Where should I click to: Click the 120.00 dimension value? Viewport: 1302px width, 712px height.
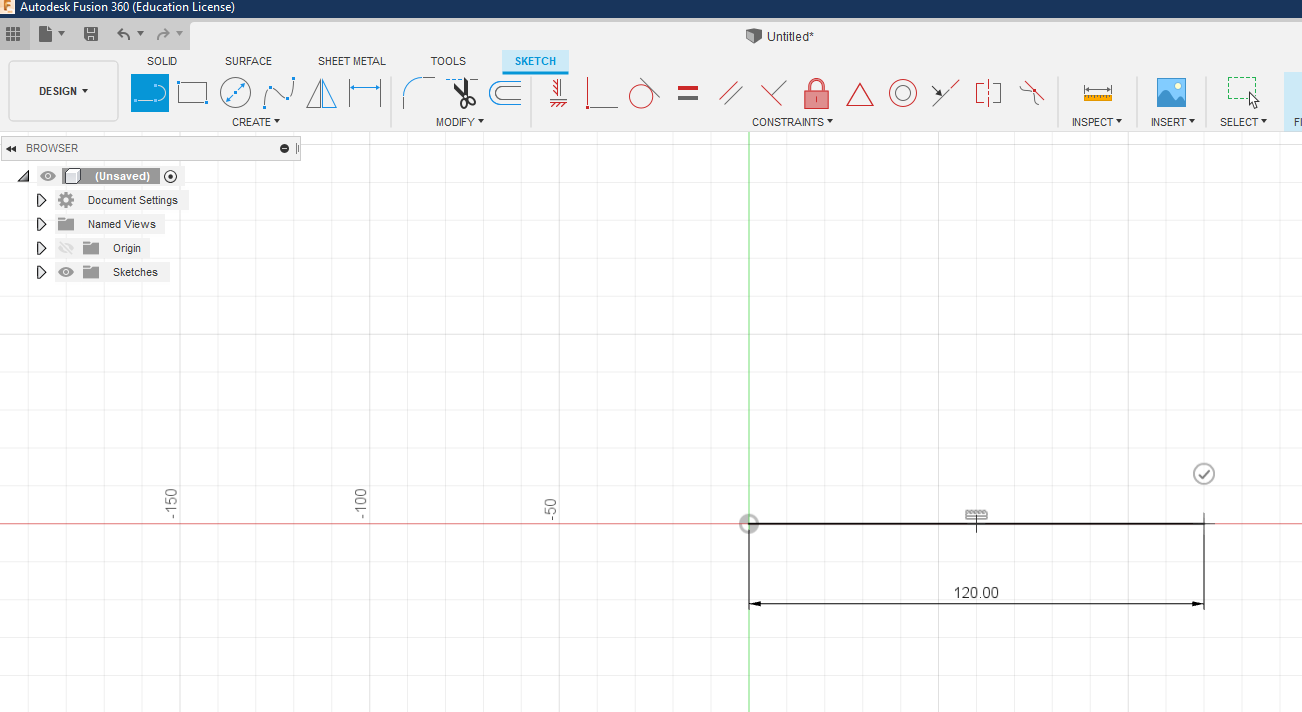(x=976, y=593)
